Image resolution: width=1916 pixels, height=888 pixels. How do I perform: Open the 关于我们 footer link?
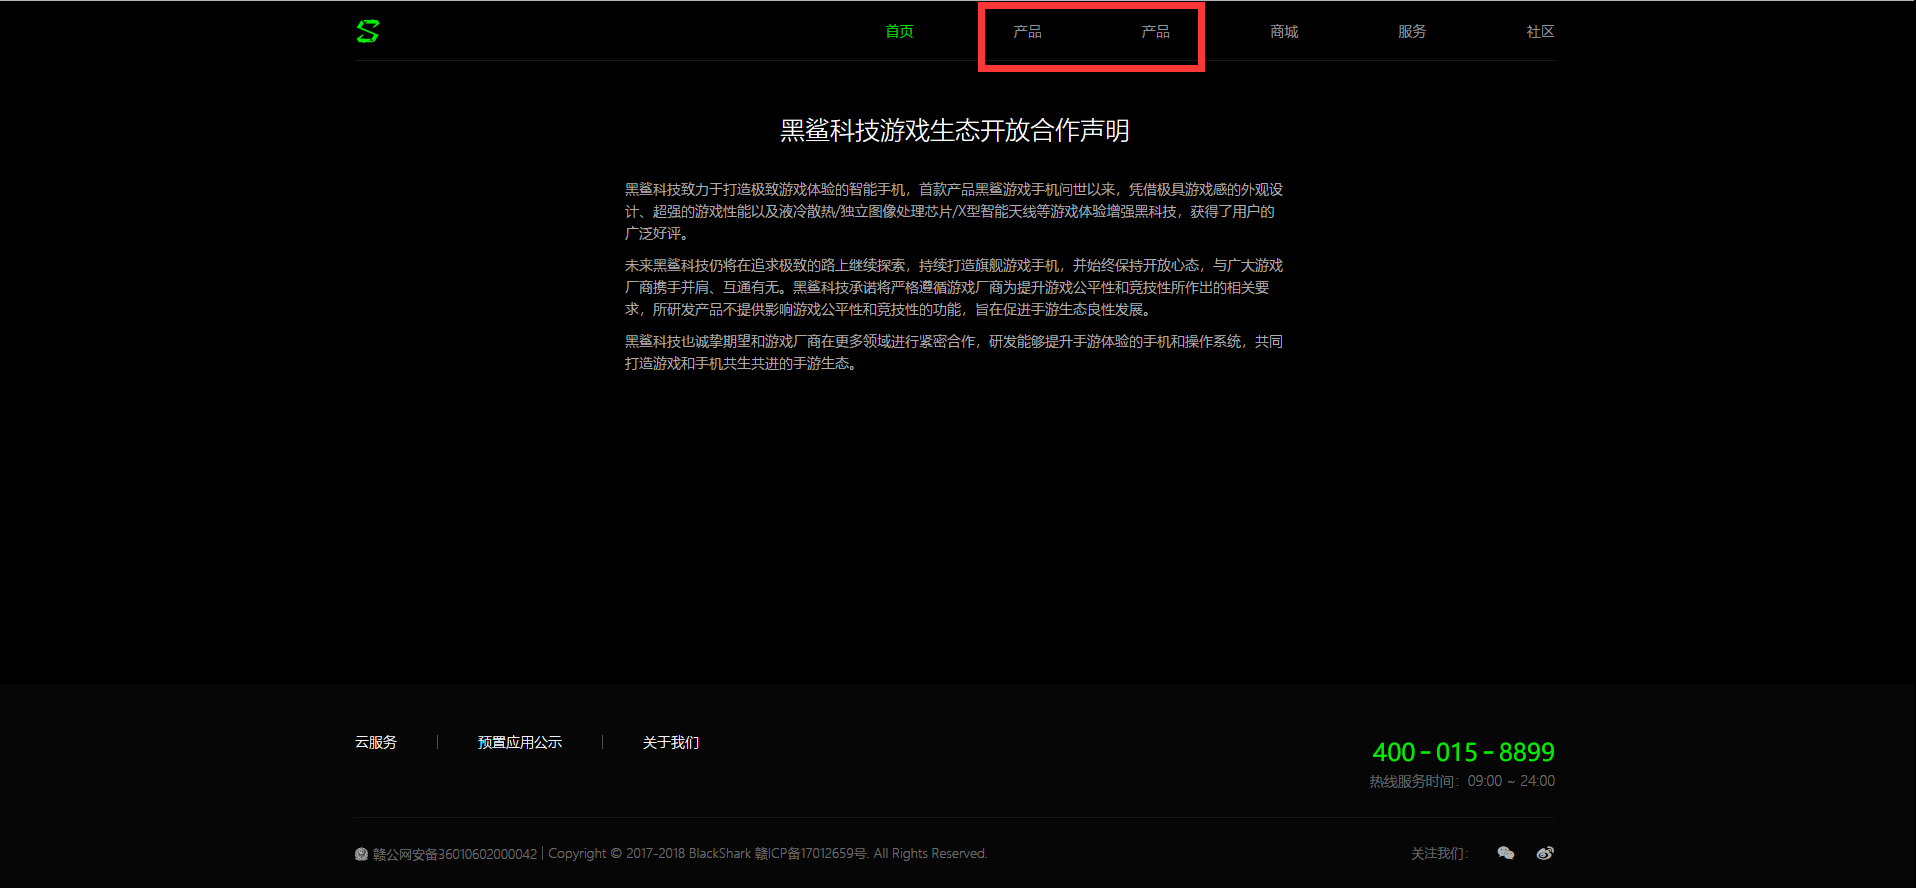(671, 742)
